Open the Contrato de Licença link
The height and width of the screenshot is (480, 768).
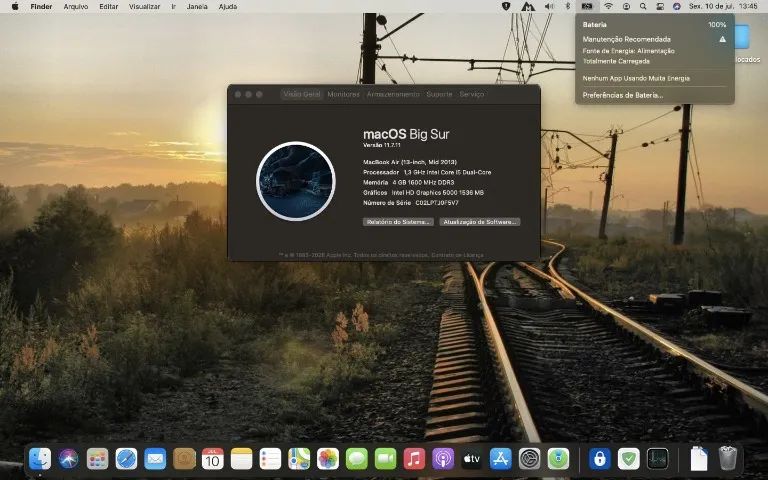pos(457,255)
